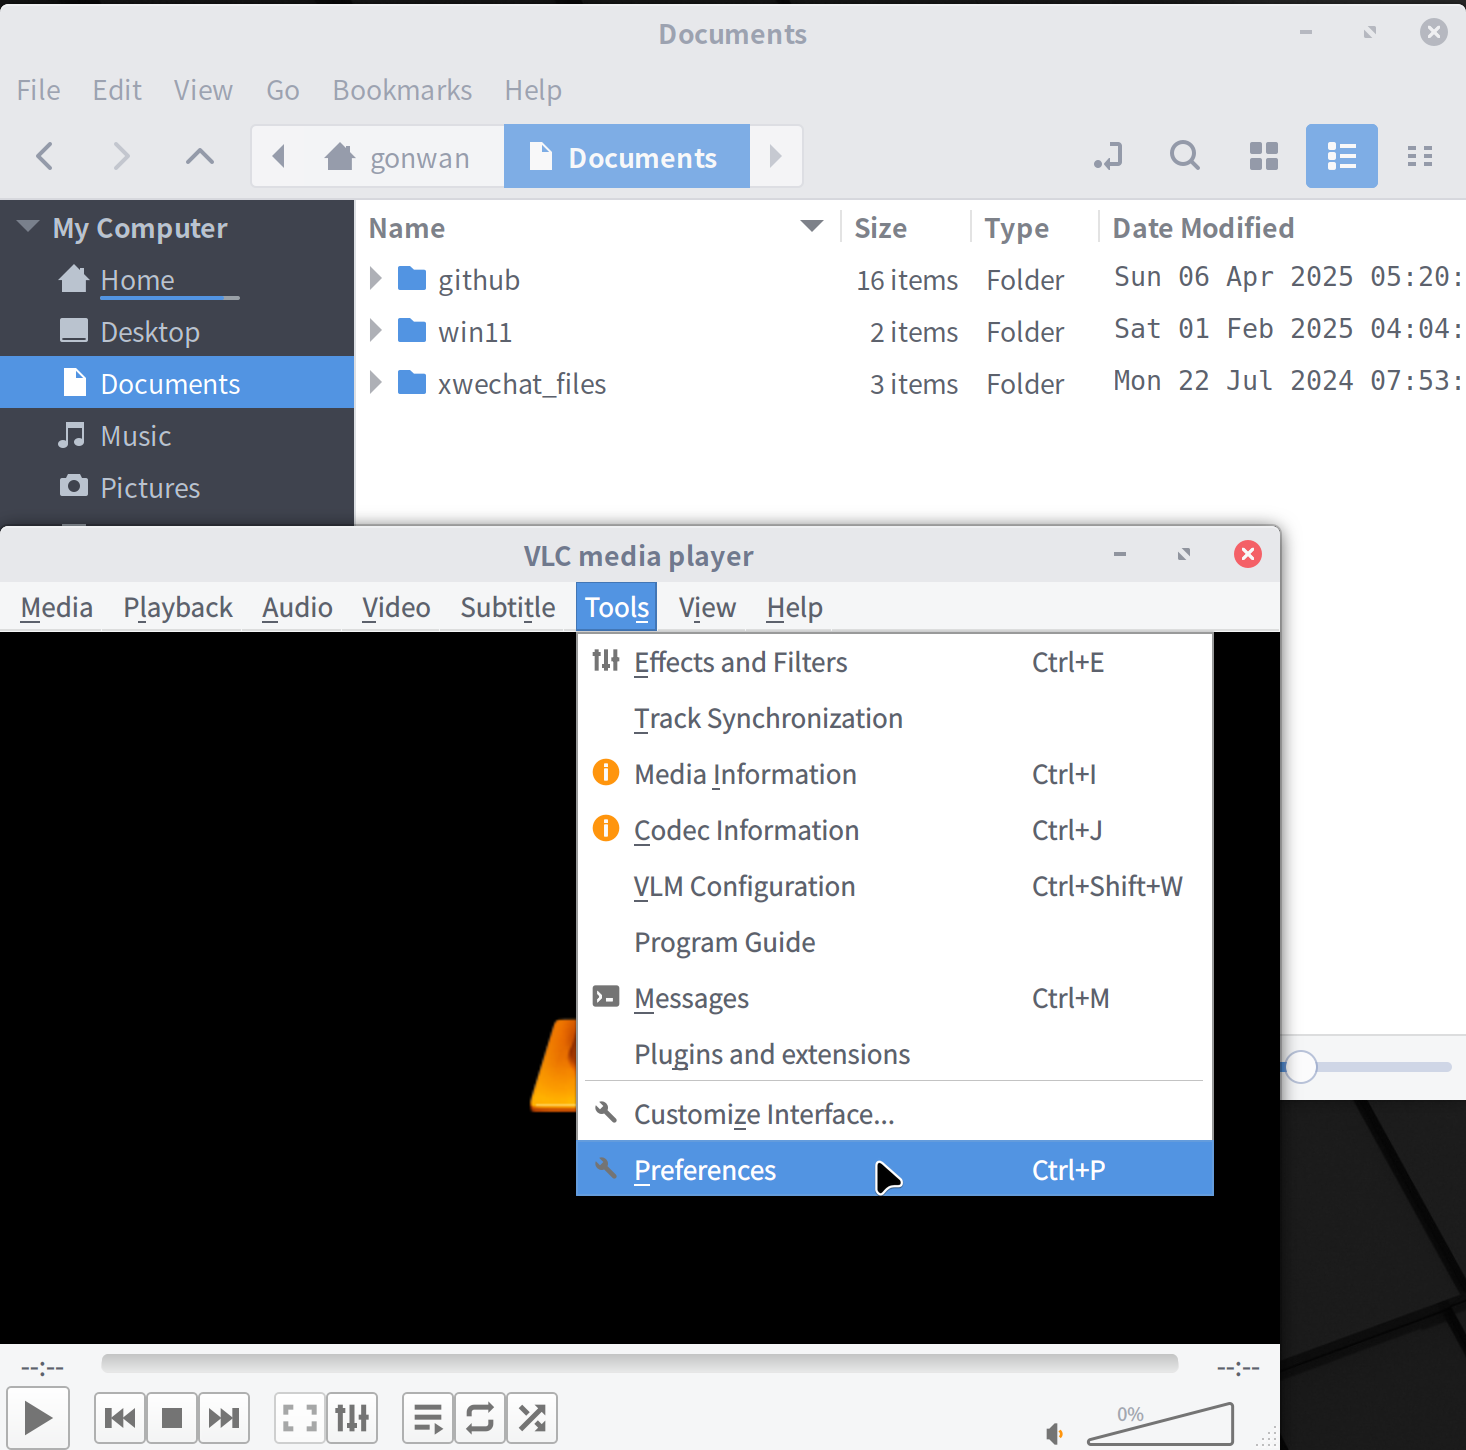Mute VLC audio via speaker icon

click(x=1054, y=1433)
